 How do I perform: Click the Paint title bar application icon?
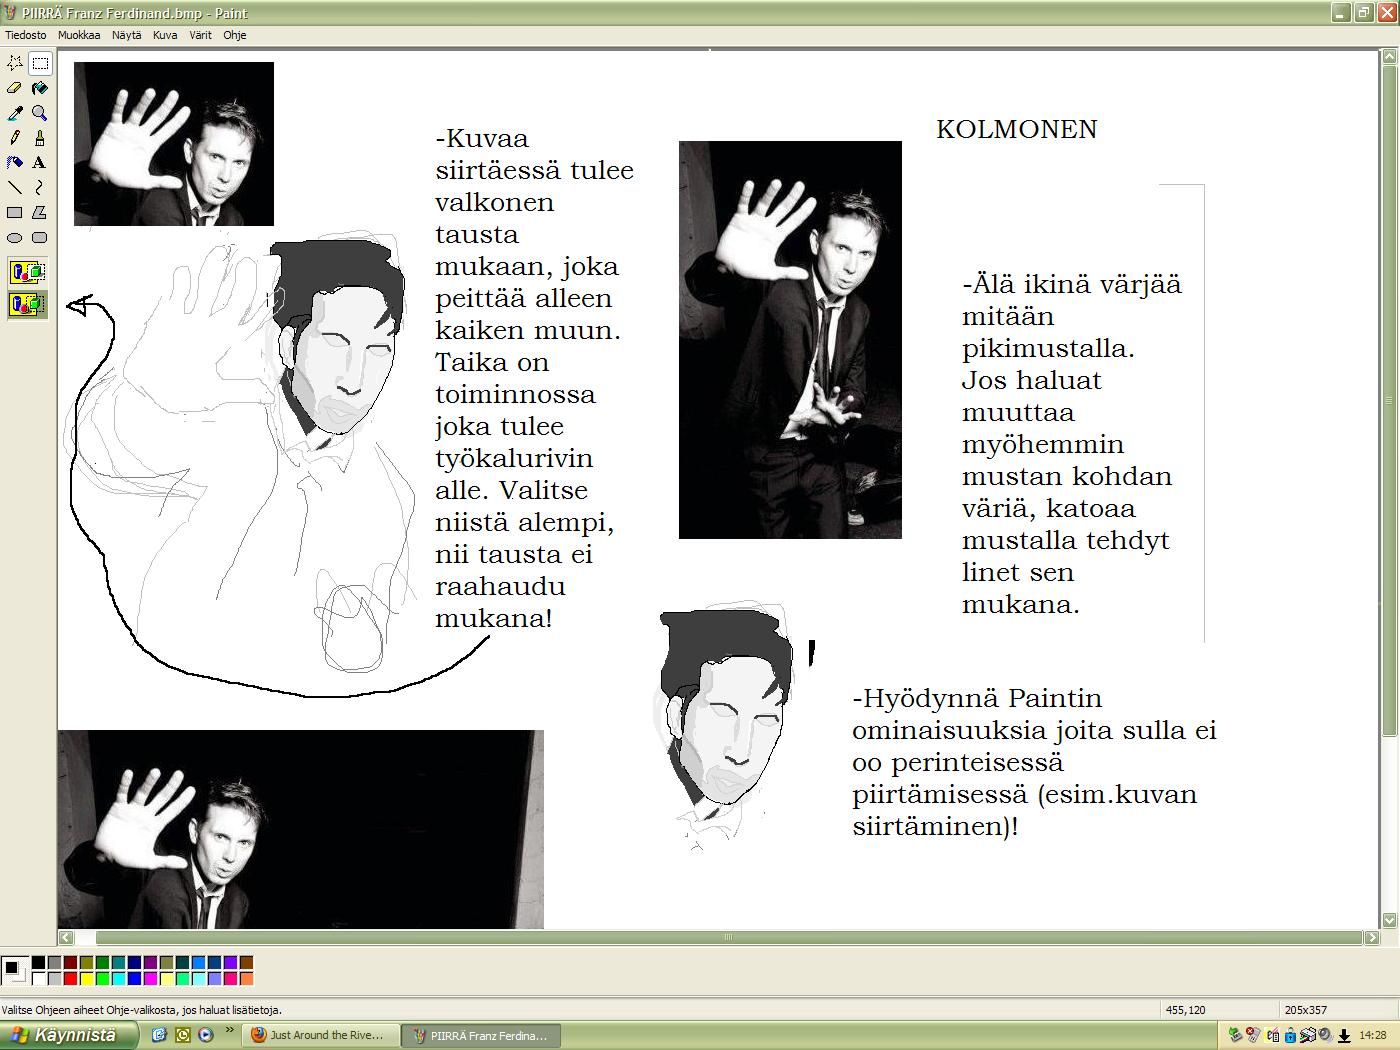coord(11,13)
